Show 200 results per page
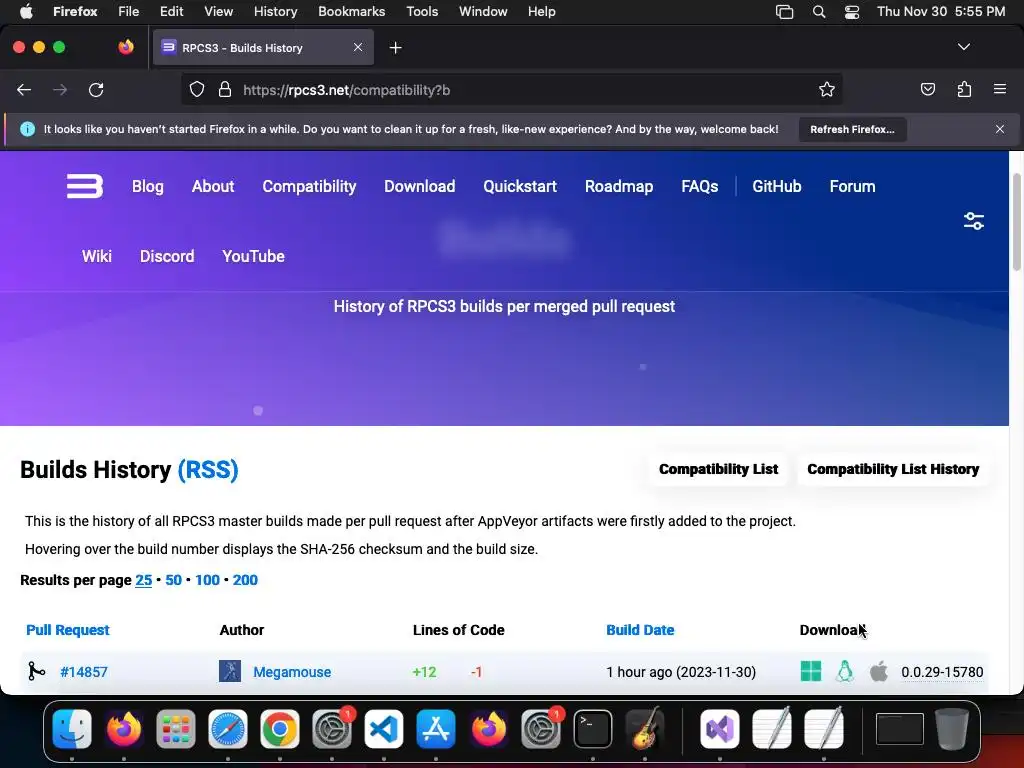This screenshot has height=768, width=1024. [245, 580]
